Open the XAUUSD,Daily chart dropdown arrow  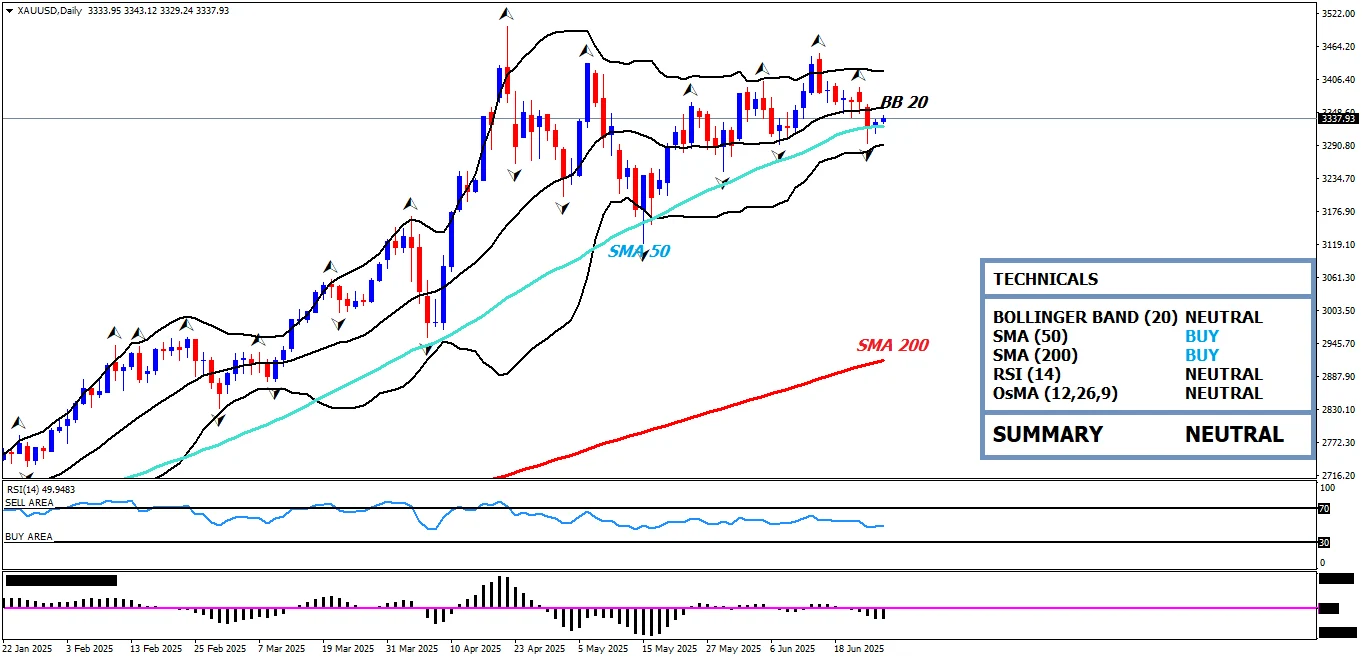[x=9, y=10]
